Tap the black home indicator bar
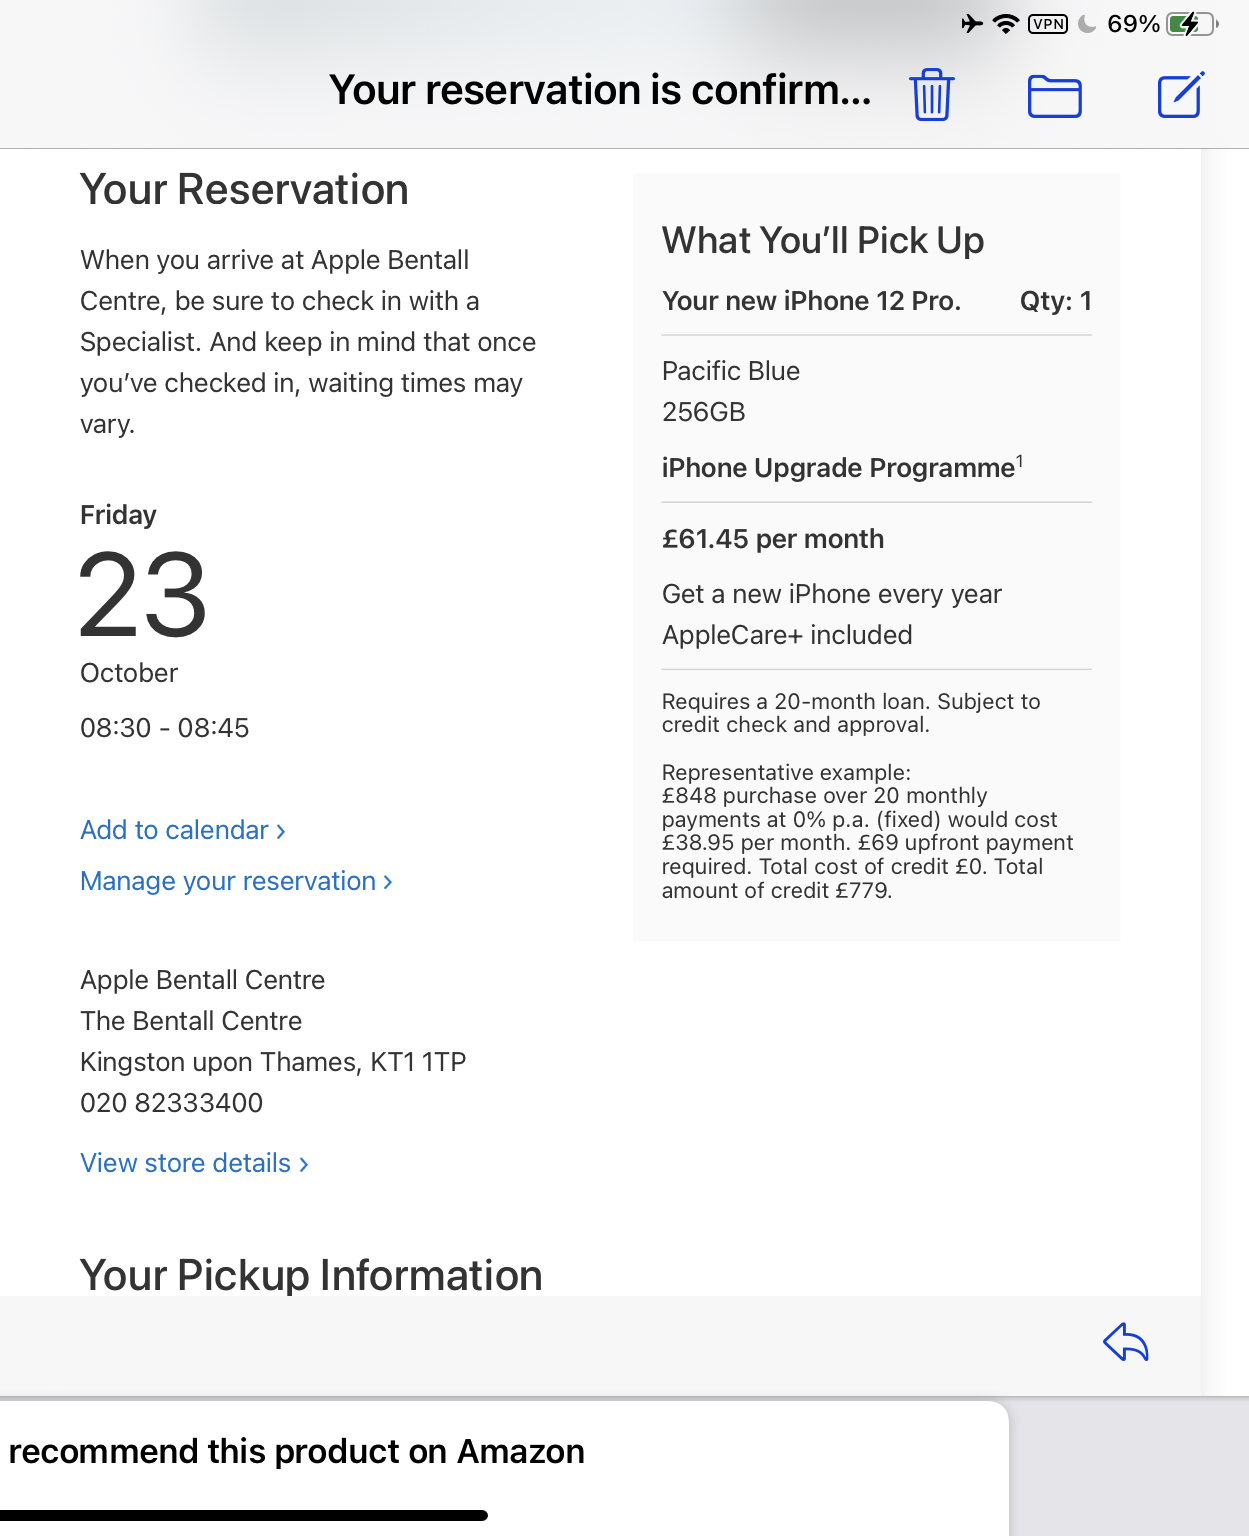 244,1515
